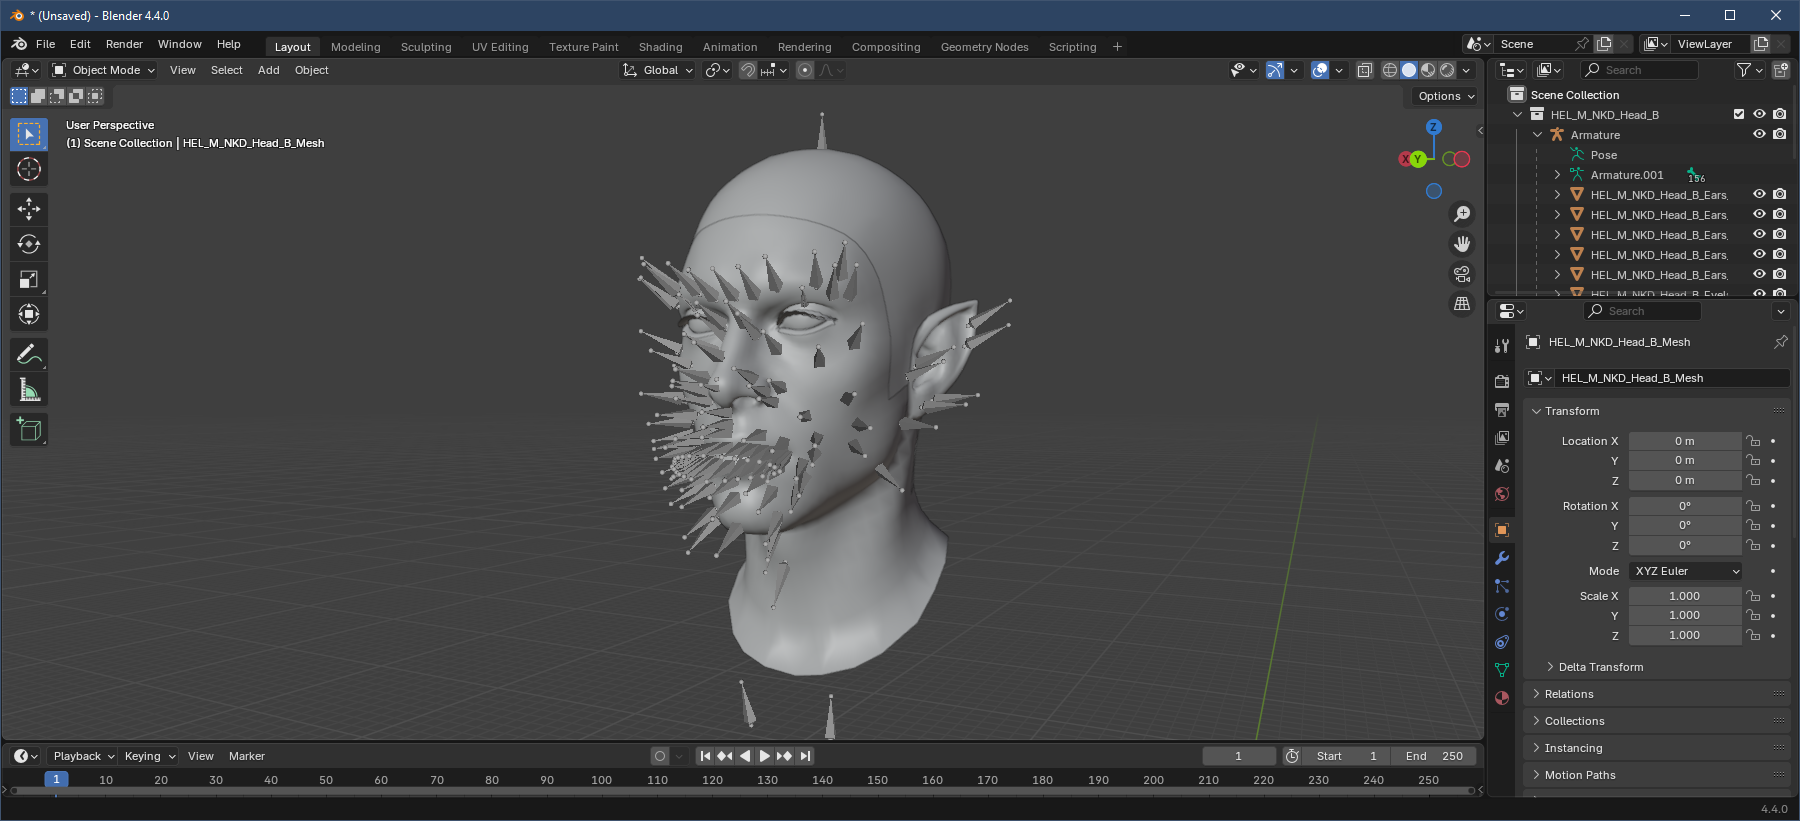Switch to the Shading workspace tab
This screenshot has width=1800, height=821.
coord(661,47)
